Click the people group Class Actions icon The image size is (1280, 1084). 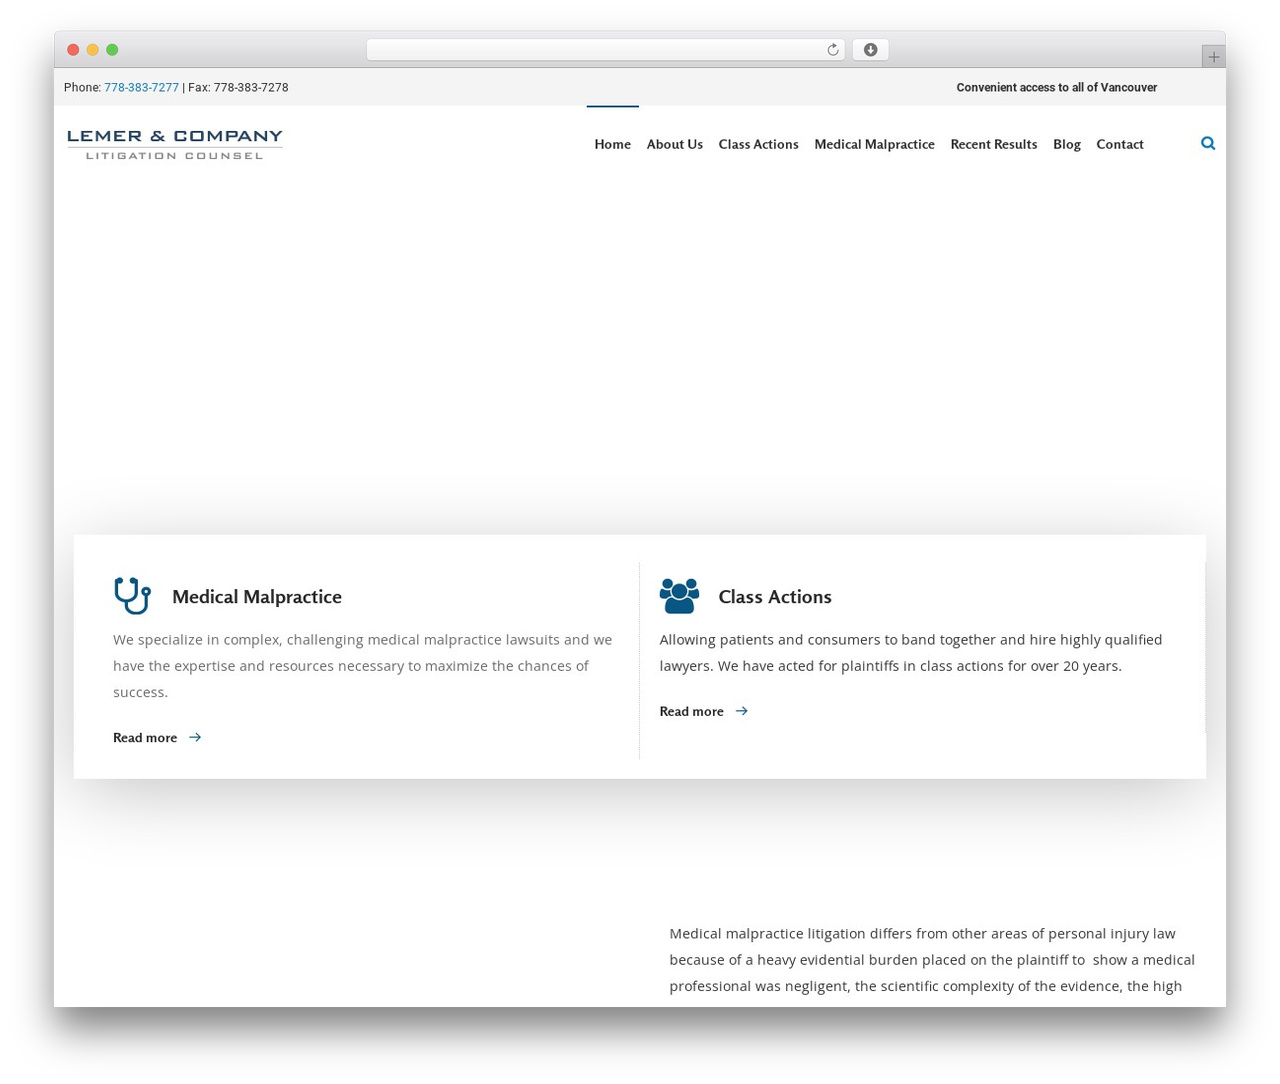(x=679, y=596)
